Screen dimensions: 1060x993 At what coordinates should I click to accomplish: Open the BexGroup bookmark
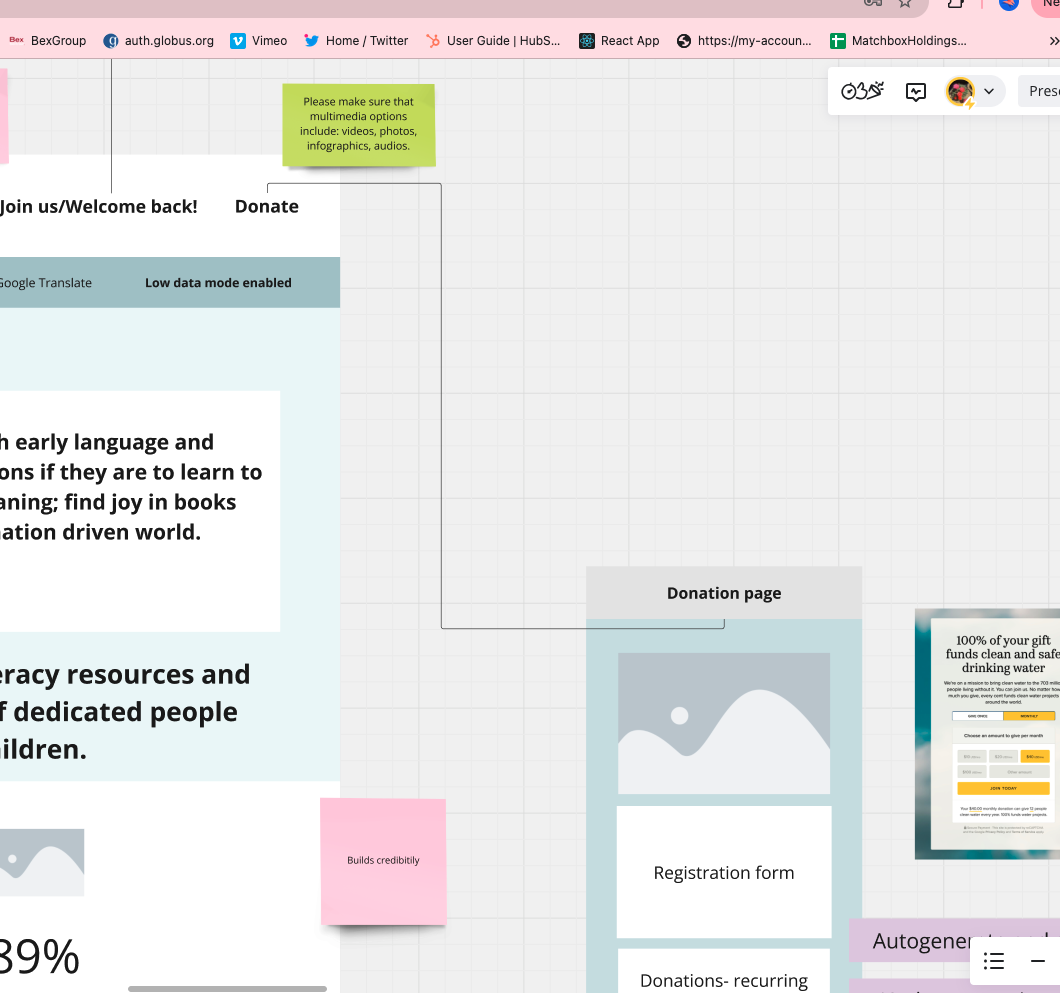click(x=48, y=41)
